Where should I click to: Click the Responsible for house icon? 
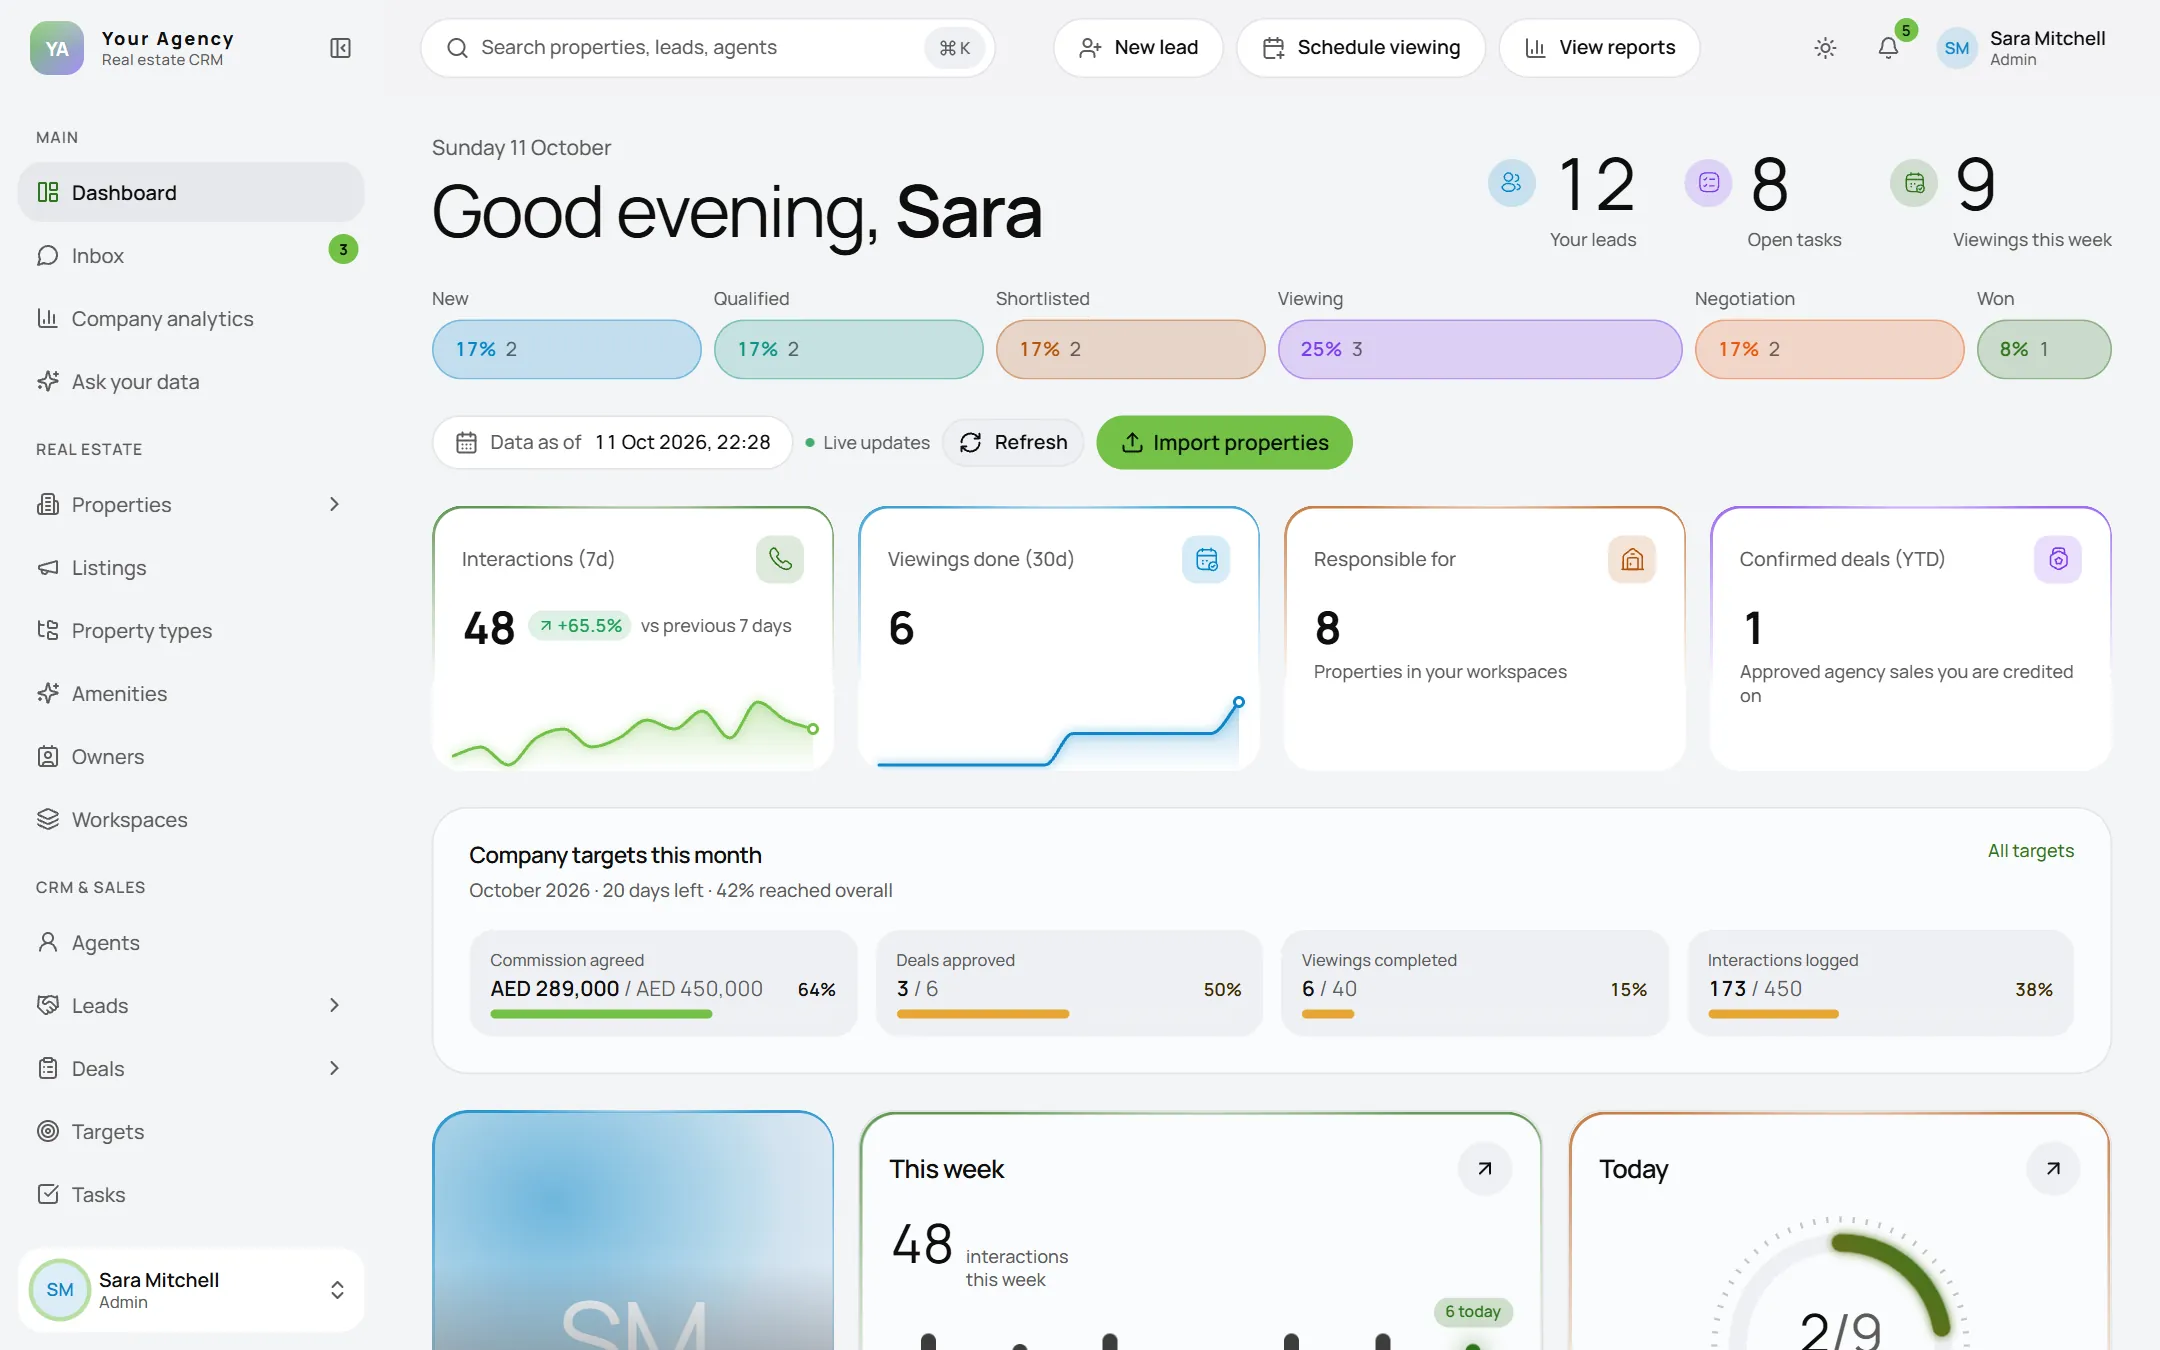pos(1632,559)
